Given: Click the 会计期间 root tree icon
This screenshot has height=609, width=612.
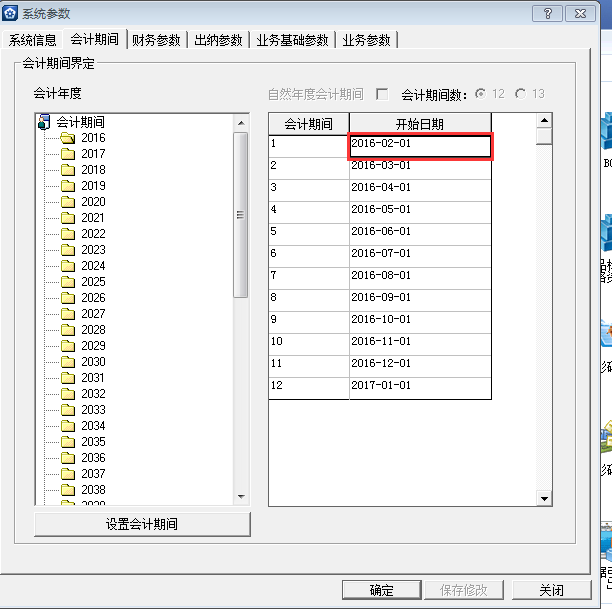Looking at the screenshot, I should pos(43,122).
